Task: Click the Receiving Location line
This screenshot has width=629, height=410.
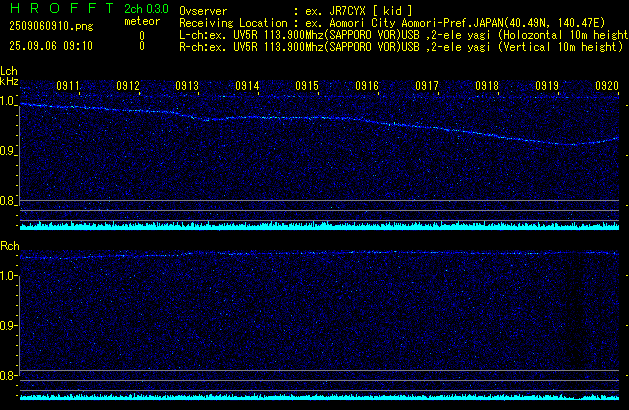Action: point(392,23)
